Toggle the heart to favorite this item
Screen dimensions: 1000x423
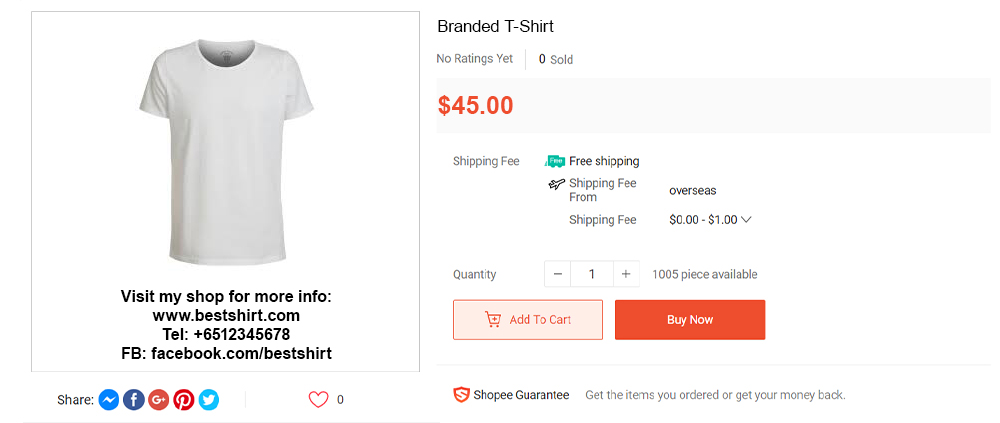[x=318, y=400]
